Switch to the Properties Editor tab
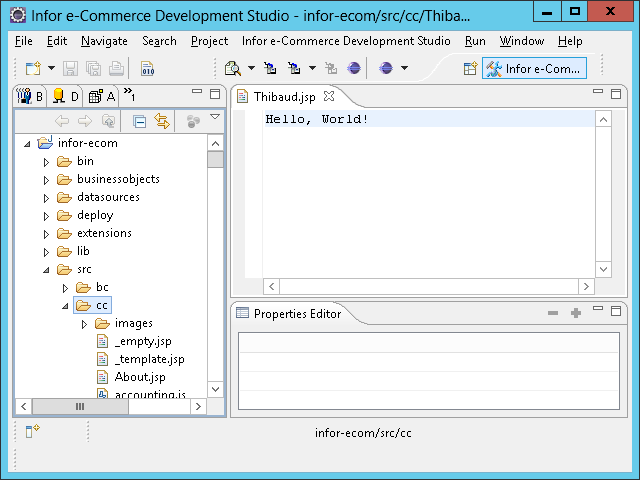640x480 pixels. [x=296, y=314]
